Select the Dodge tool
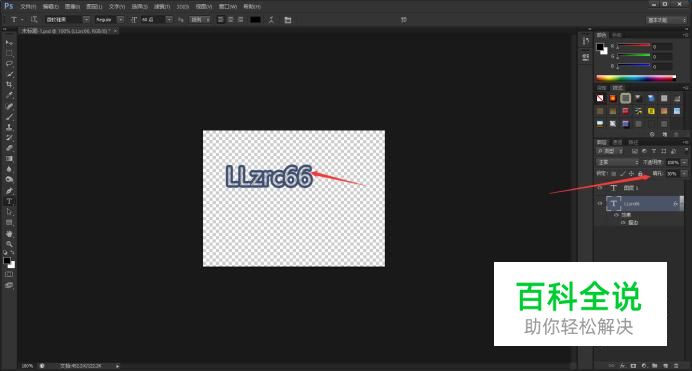This screenshot has width=692, height=371. tap(9, 180)
